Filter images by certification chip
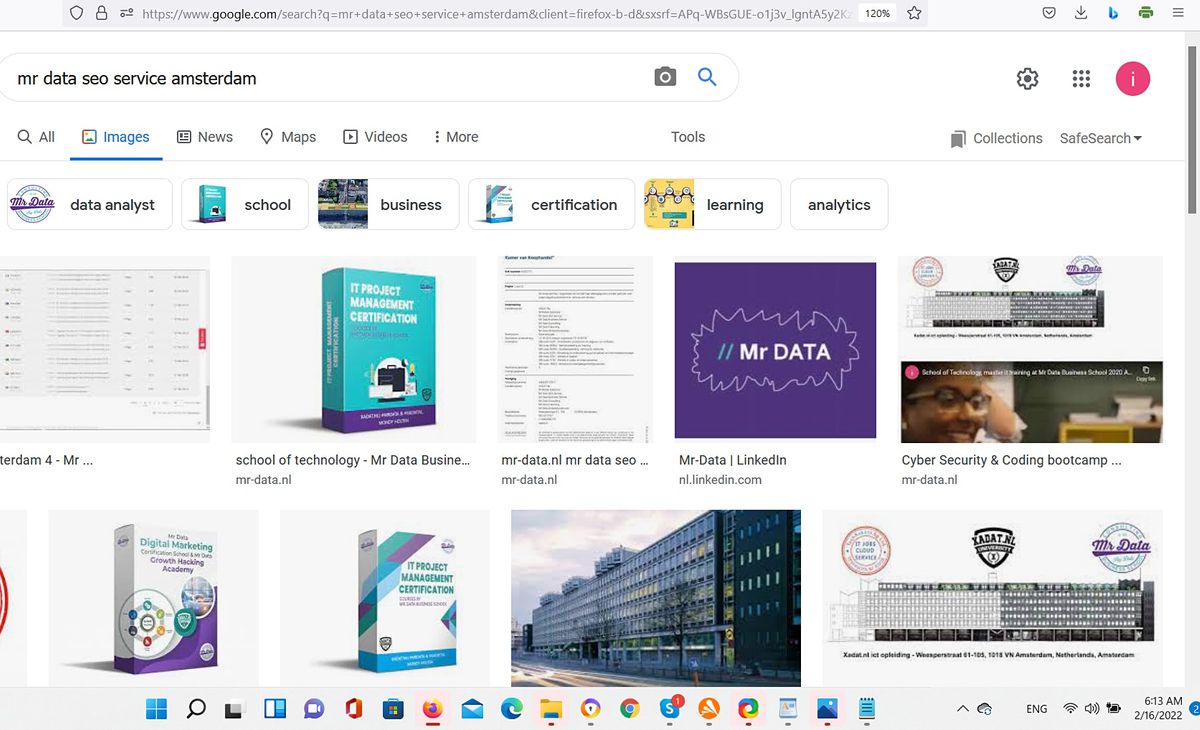This screenshot has height=730, width=1200. pos(551,204)
